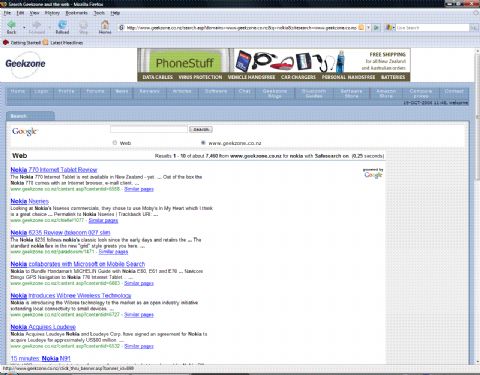Open the Bookmarks menu
This screenshot has width=480, height=375.
[76, 13]
